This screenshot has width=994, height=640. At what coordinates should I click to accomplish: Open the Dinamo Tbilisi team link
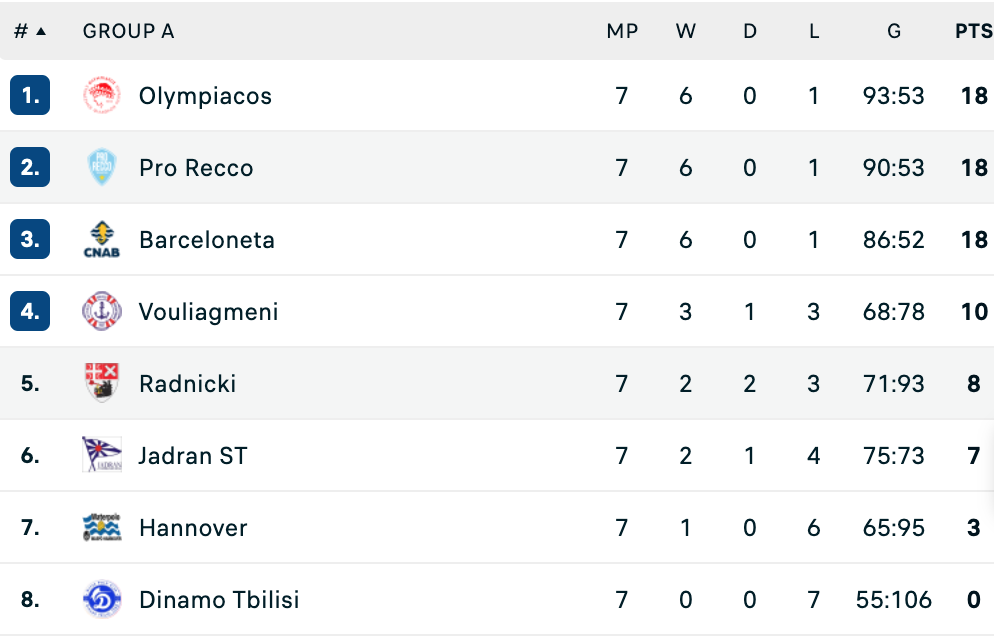(219, 599)
